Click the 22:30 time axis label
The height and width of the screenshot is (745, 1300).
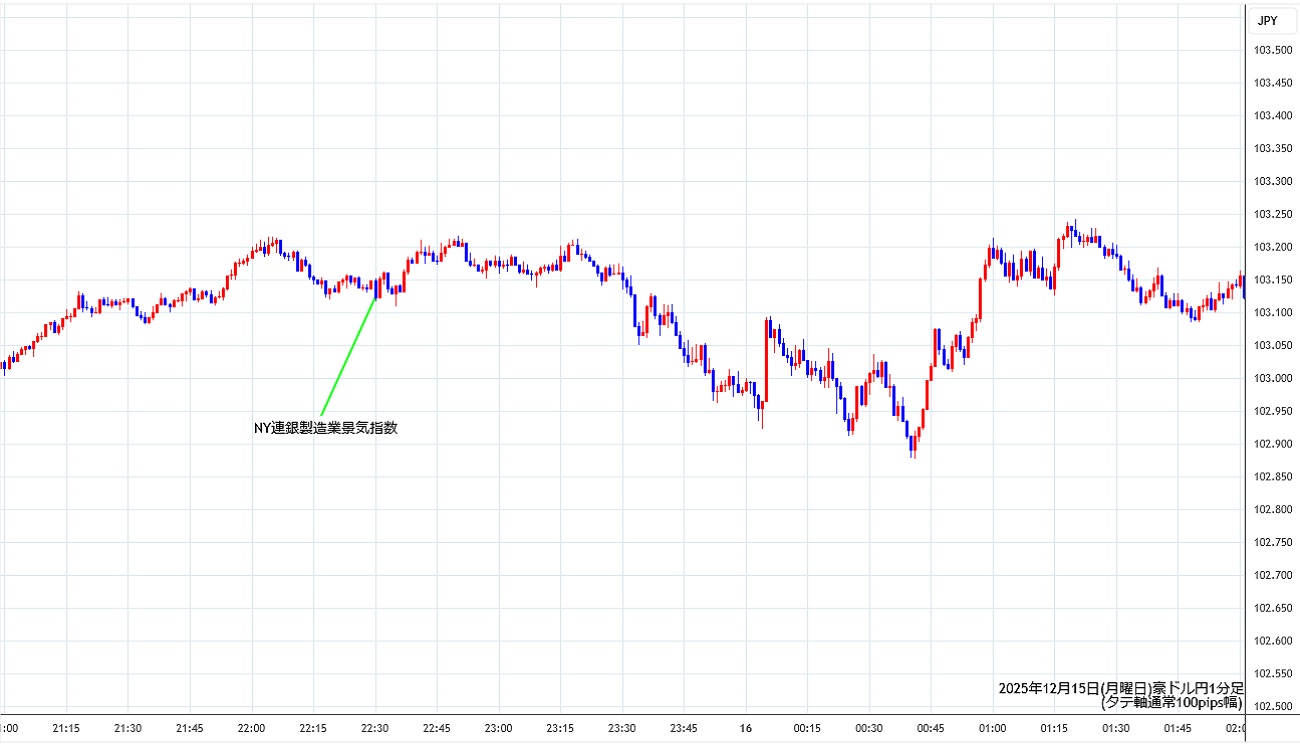click(375, 728)
